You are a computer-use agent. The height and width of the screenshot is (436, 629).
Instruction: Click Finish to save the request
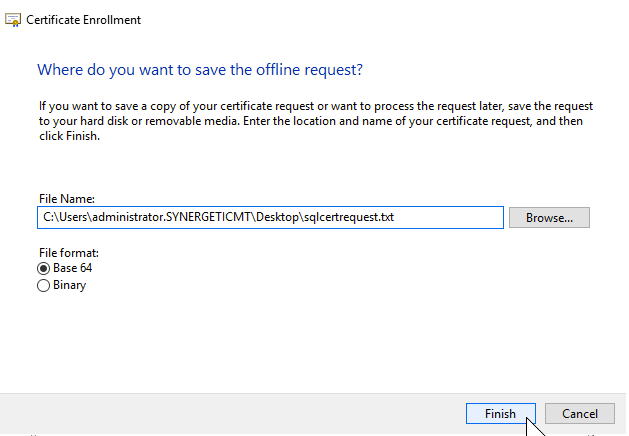click(x=500, y=414)
